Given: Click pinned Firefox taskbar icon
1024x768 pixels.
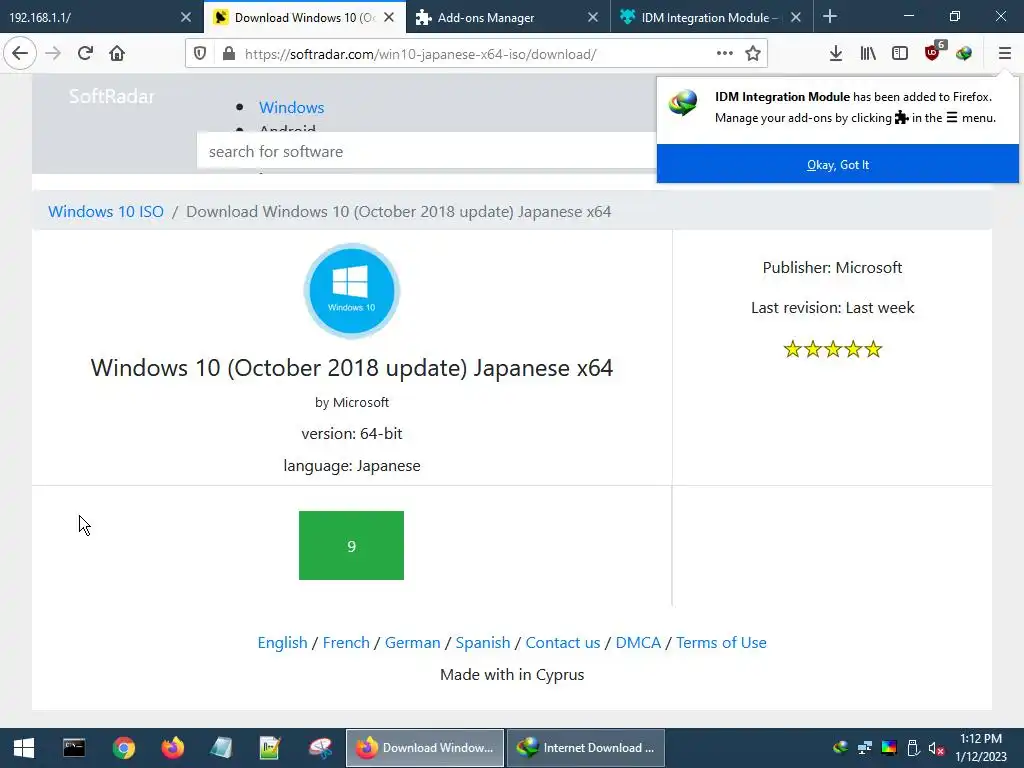Looking at the screenshot, I should [172, 748].
